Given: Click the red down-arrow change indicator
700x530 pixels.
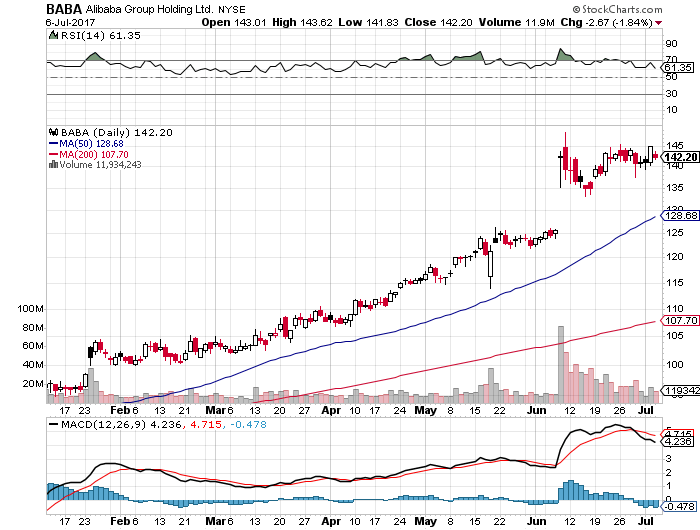Looking at the screenshot, I should 658,23.
